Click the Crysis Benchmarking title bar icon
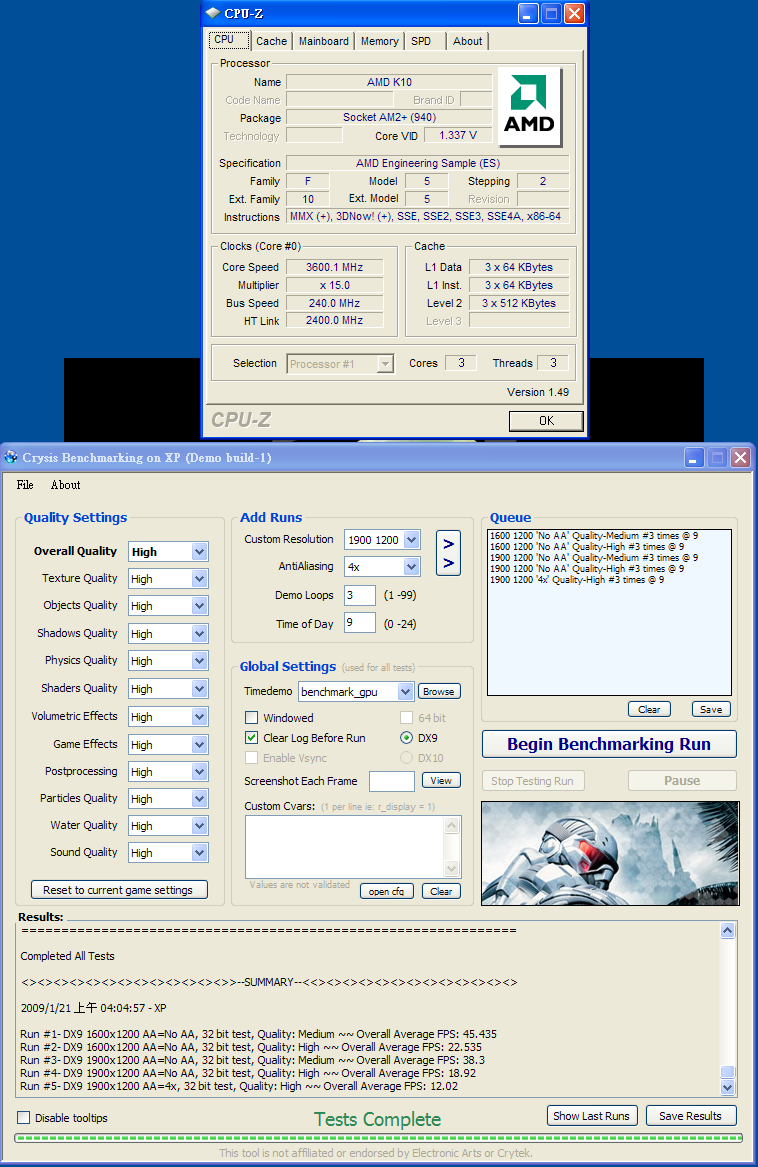The width and height of the screenshot is (758, 1167). (11, 458)
